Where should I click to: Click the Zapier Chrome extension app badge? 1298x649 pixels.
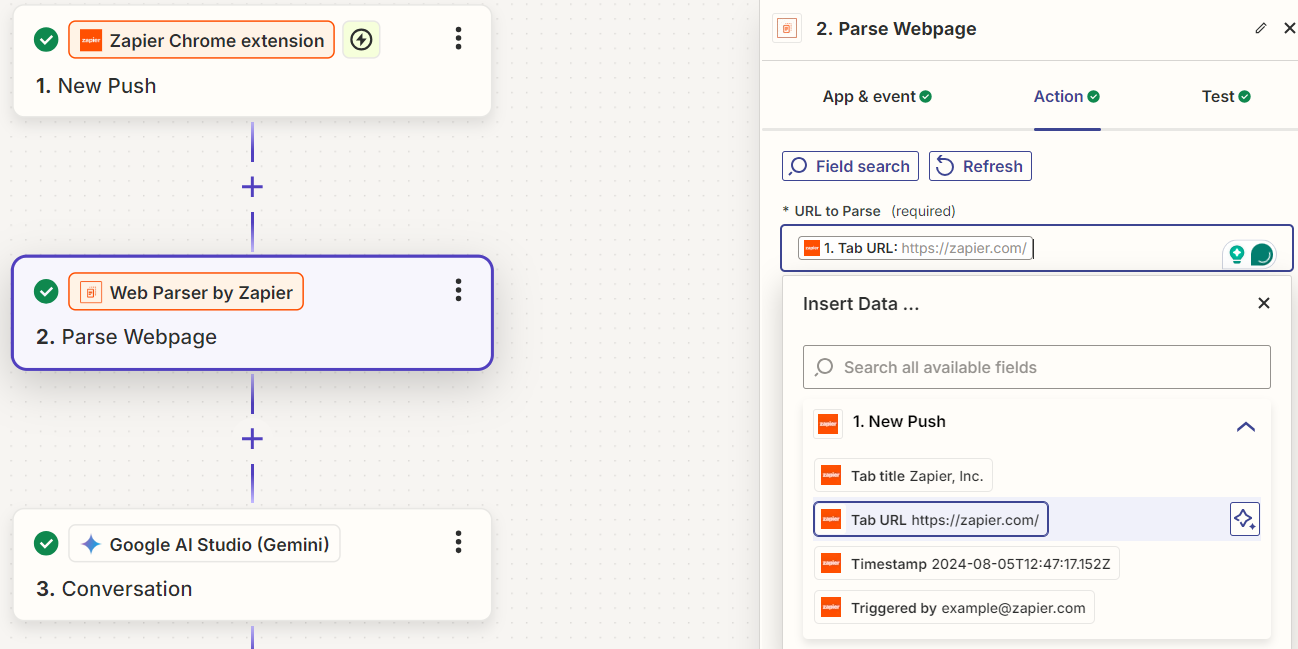(201, 40)
